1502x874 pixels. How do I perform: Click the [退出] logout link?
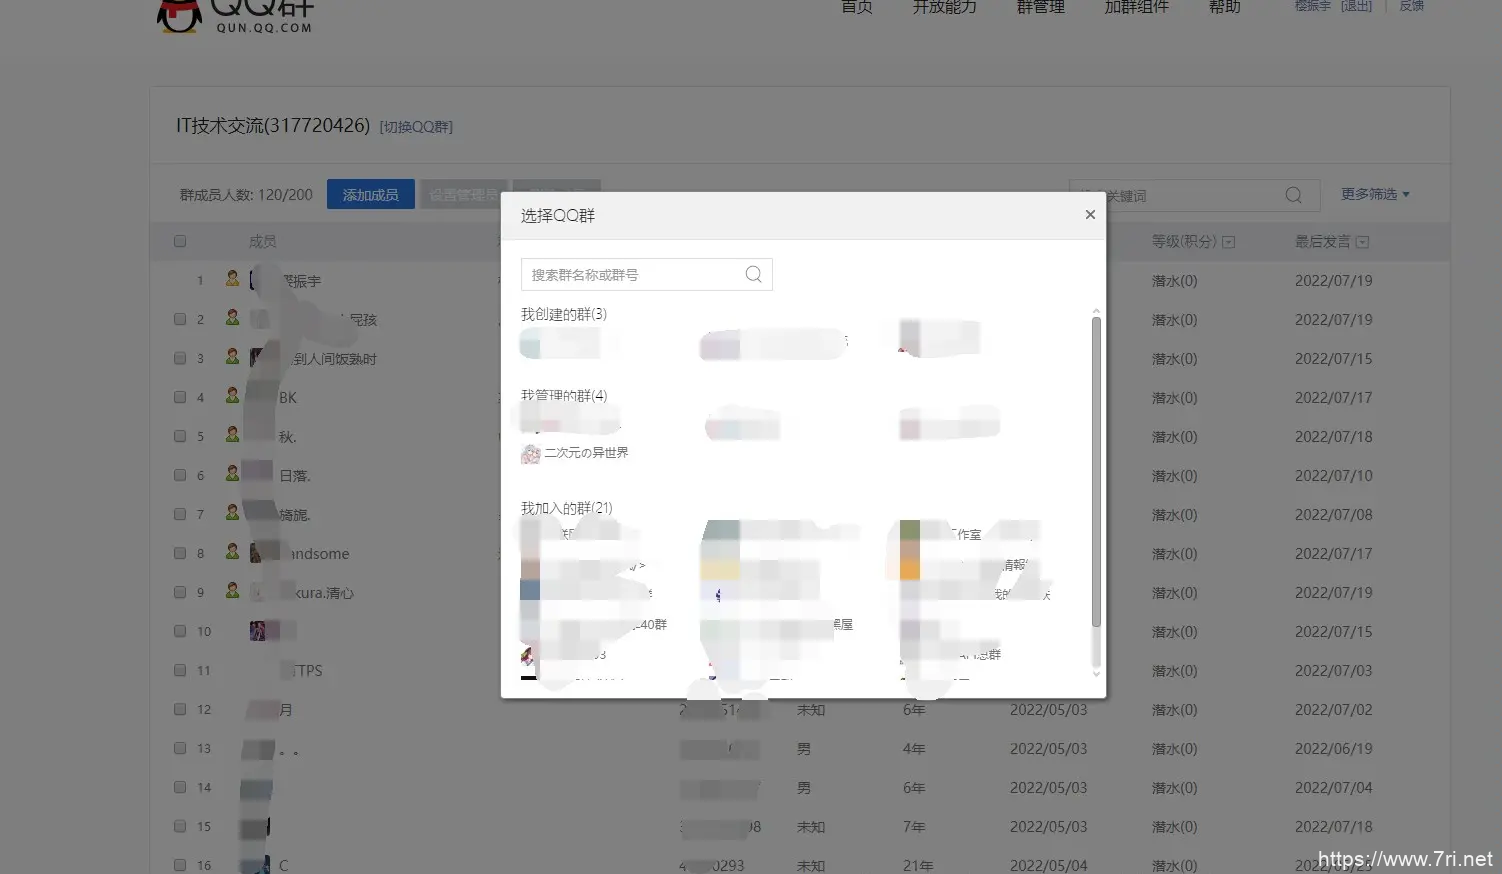tap(1356, 6)
